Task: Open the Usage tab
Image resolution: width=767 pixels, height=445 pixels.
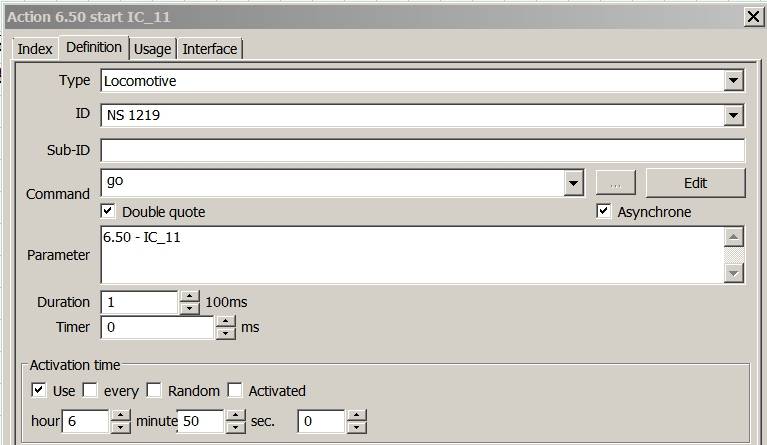Action: (x=152, y=49)
